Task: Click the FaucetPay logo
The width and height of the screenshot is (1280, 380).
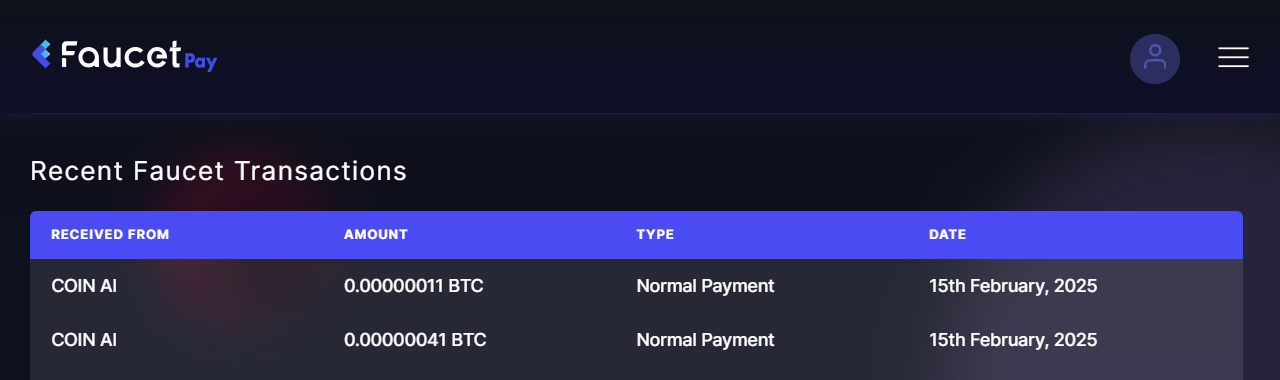Action: (x=125, y=55)
